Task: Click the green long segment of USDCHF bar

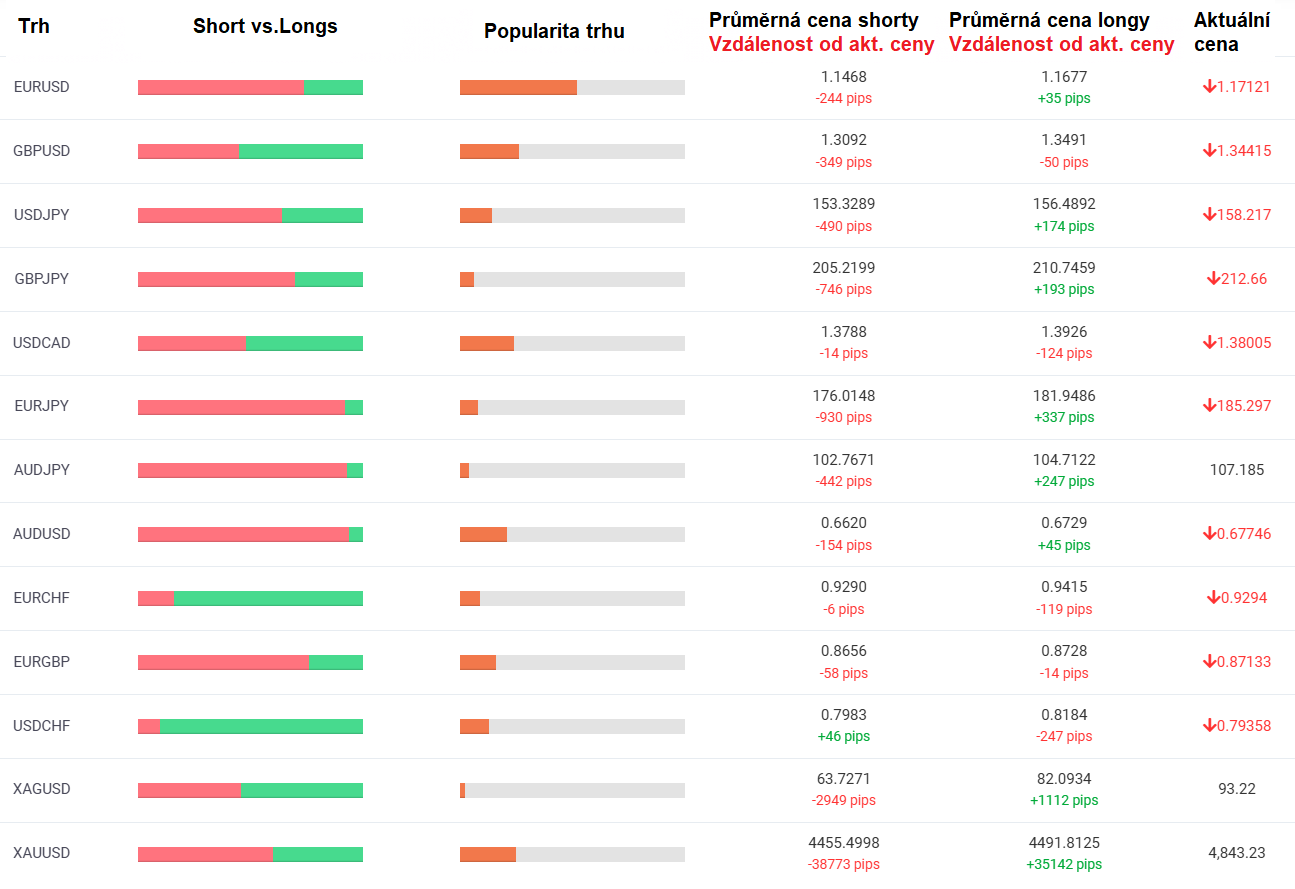Action: tap(261, 726)
